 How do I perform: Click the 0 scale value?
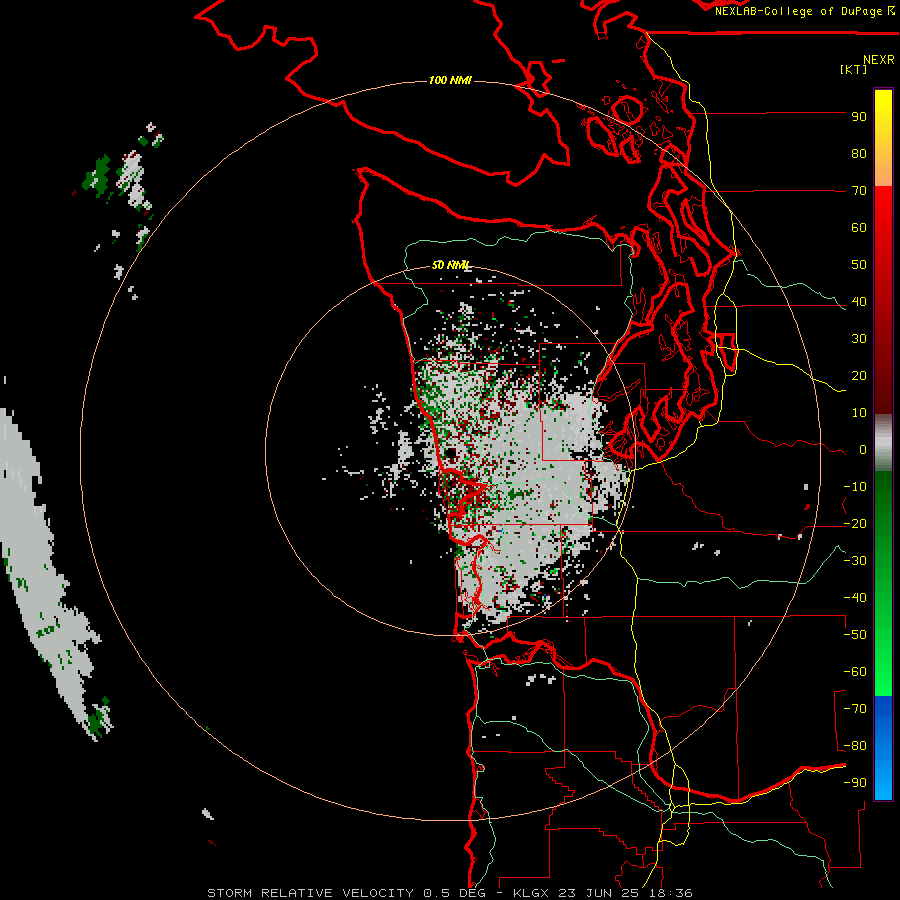[x=863, y=450]
